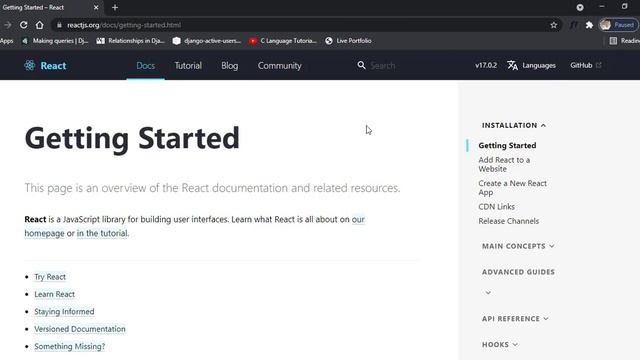Bookmark this page with star icon

click(x=553, y=25)
